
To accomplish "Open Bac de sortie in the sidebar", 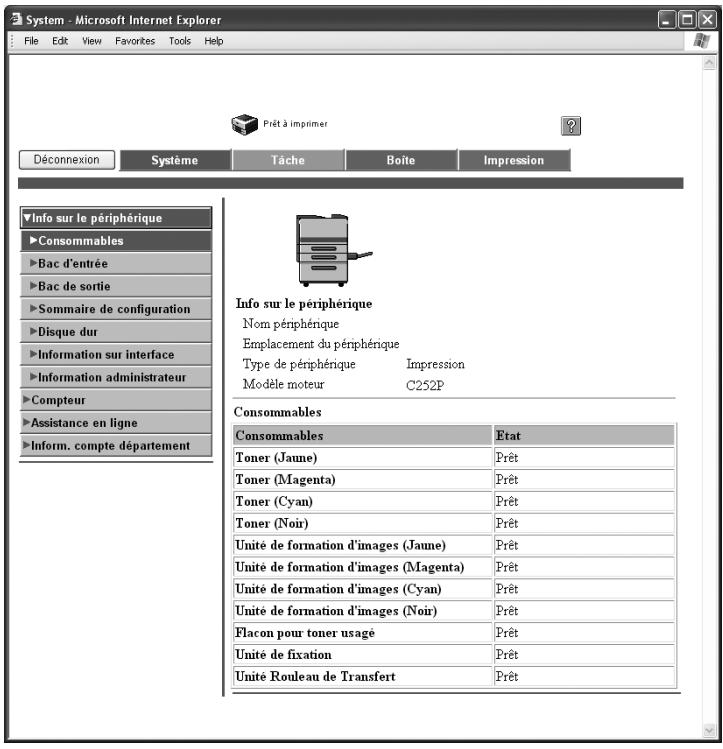I will (x=116, y=286).
